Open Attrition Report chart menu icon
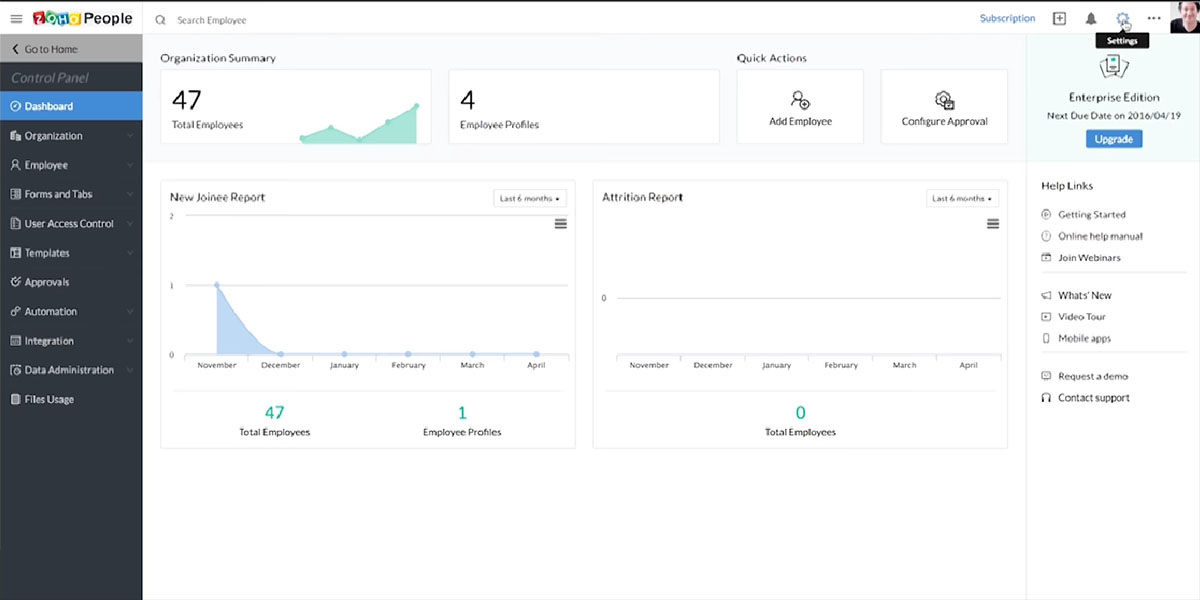The image size is (1200, 600). (x=993, y=224)
